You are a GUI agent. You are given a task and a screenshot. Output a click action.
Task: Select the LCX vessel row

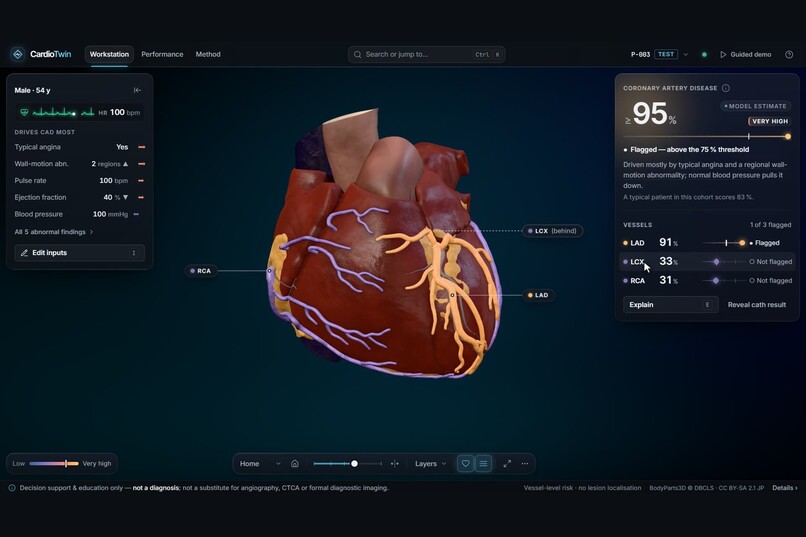(x=707, y=262)
